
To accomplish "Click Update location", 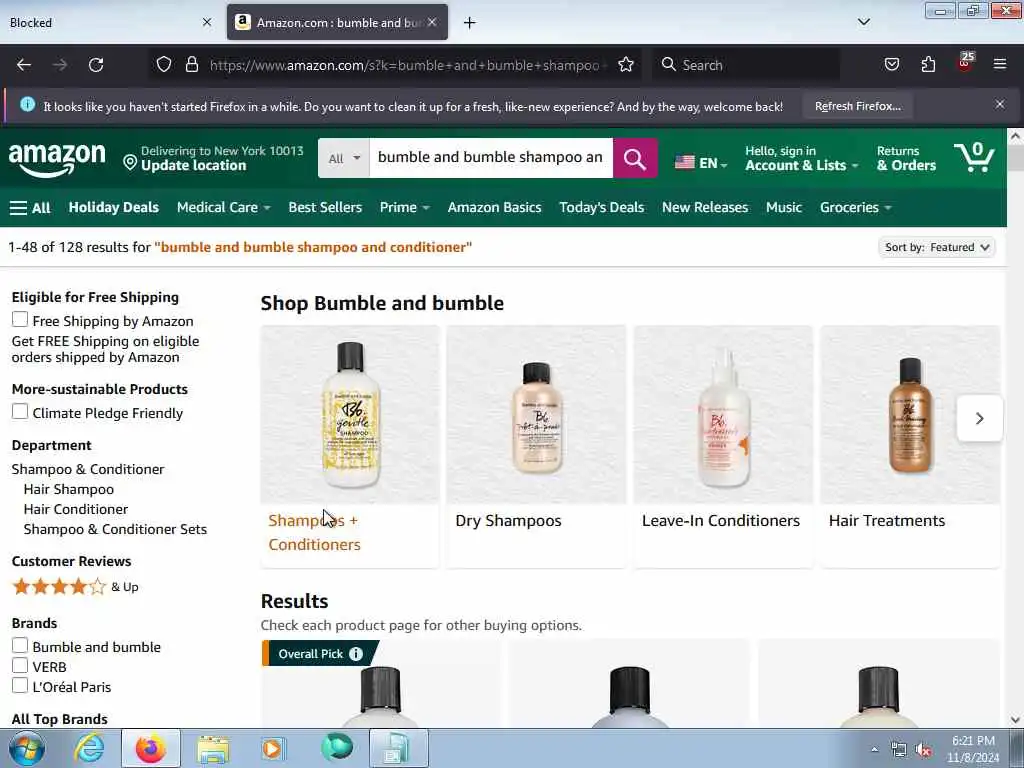I will [193, 166].
